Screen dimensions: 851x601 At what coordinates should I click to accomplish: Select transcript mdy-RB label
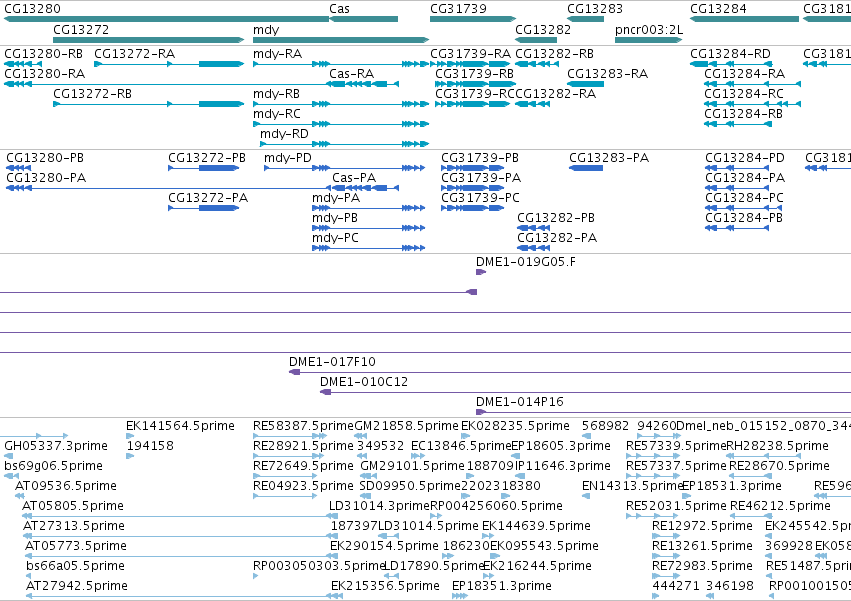[x=277, y=94]
